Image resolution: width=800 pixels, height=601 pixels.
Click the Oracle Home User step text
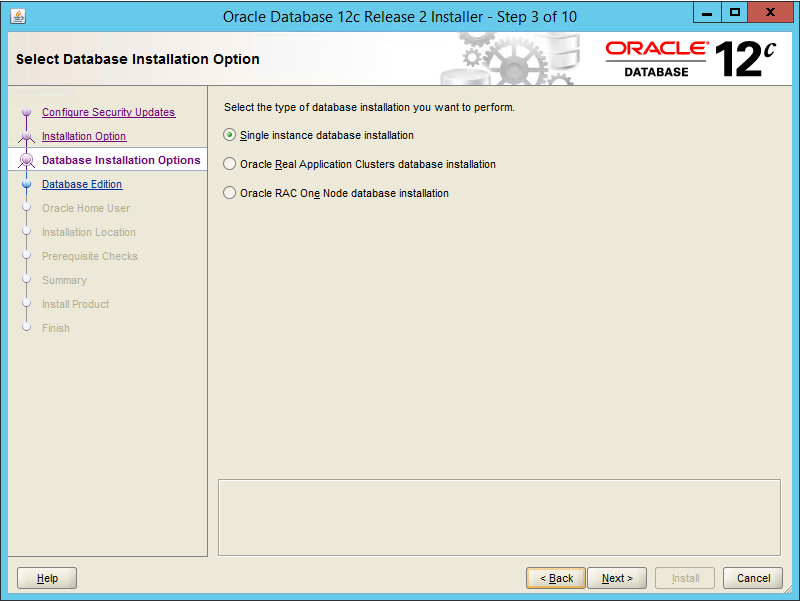pyautogui.click(x=86, y=208)
